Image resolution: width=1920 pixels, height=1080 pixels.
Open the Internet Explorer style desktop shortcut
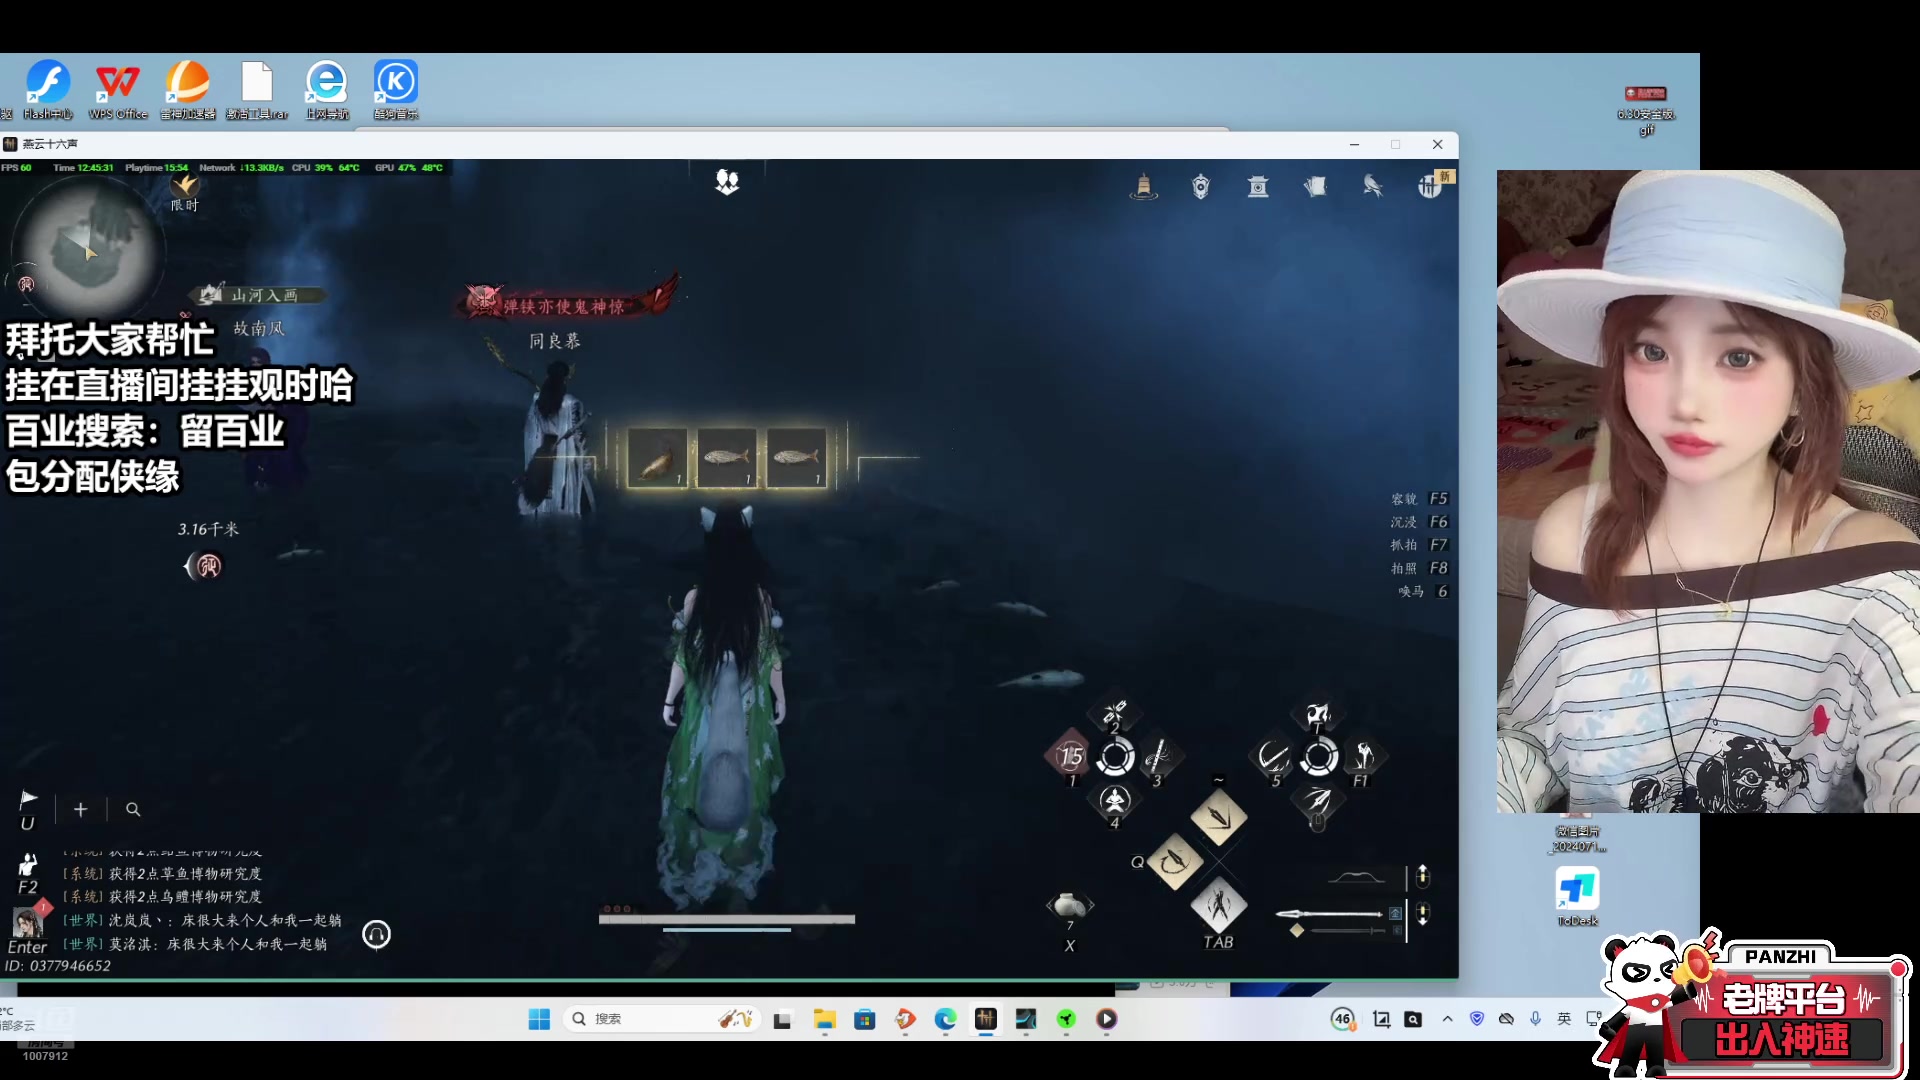(327, 91)
